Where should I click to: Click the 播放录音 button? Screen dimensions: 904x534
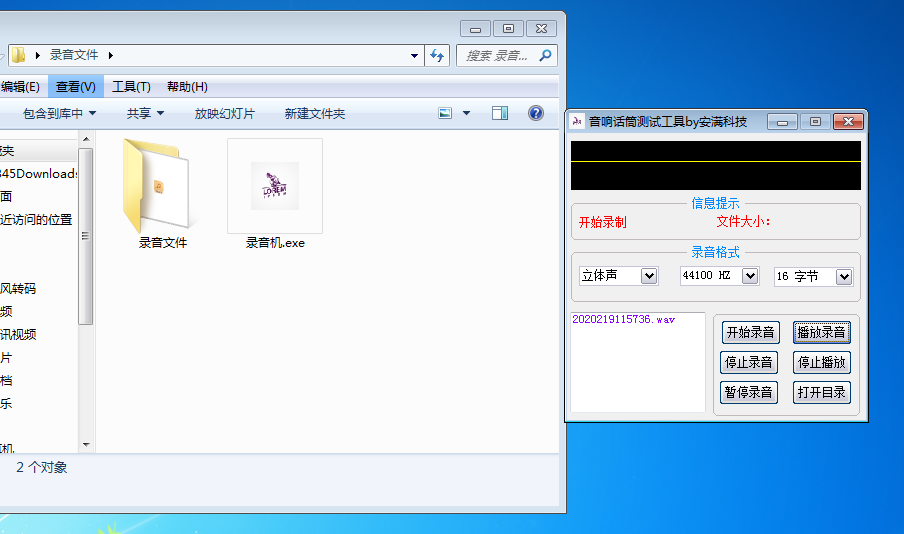click(821, 333)
